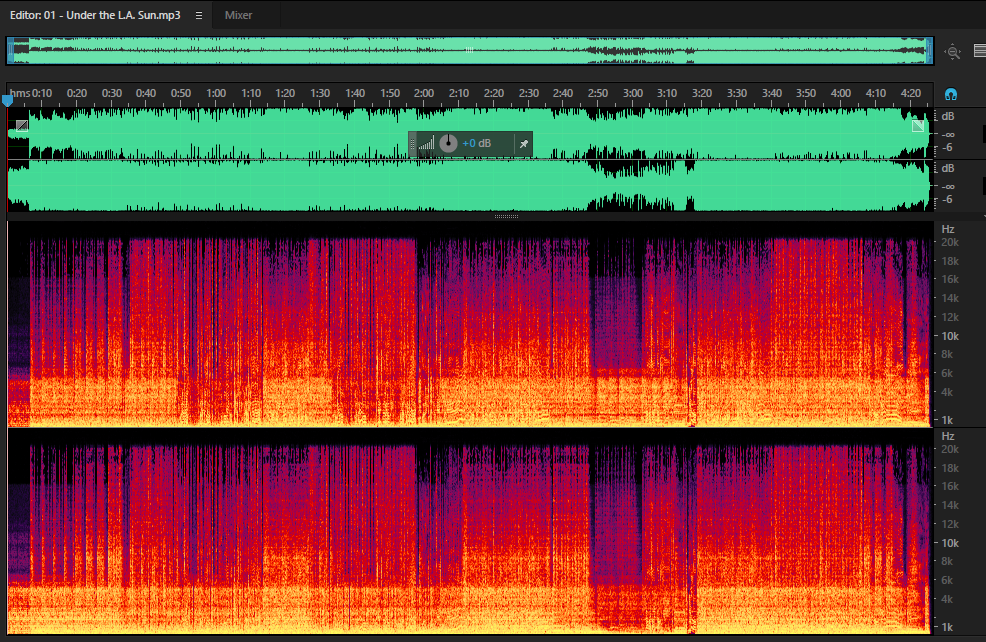The width and height of the screenshot is (986, 642).
Task: Click 10k on the upper channel frequency ruler
Action: pyautogui.click(x=950, y=336)
